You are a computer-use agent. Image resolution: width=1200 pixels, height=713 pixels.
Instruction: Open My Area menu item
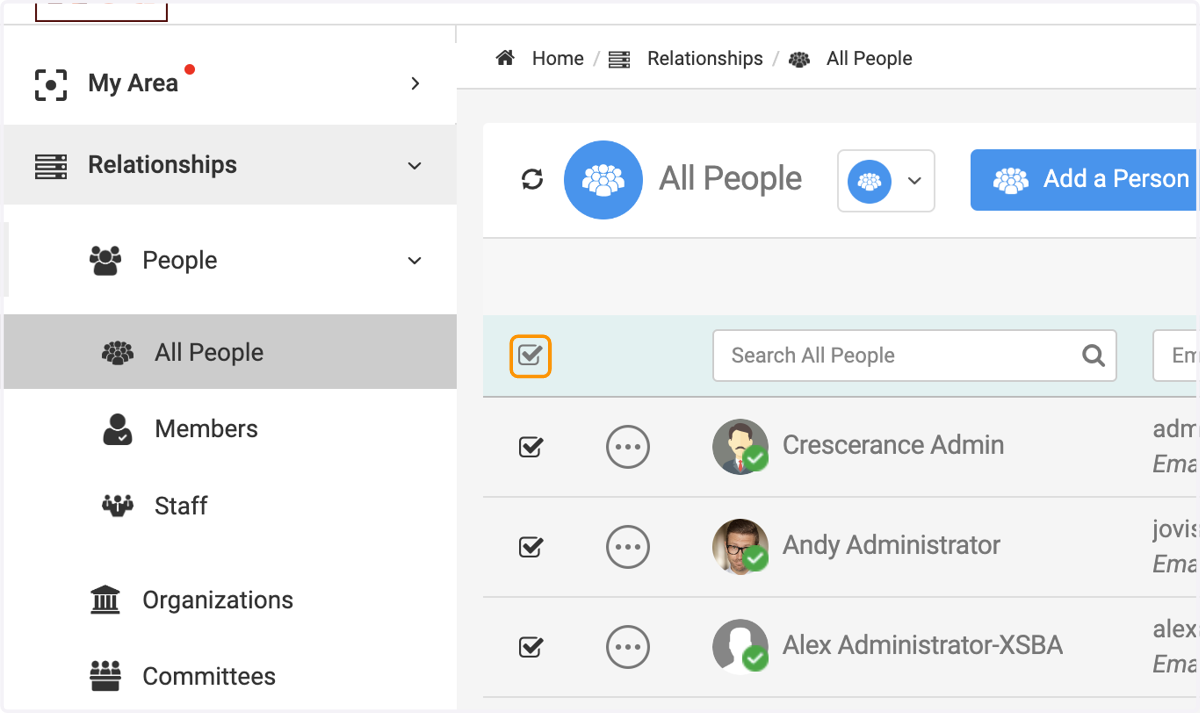click(x=230, y=84)
